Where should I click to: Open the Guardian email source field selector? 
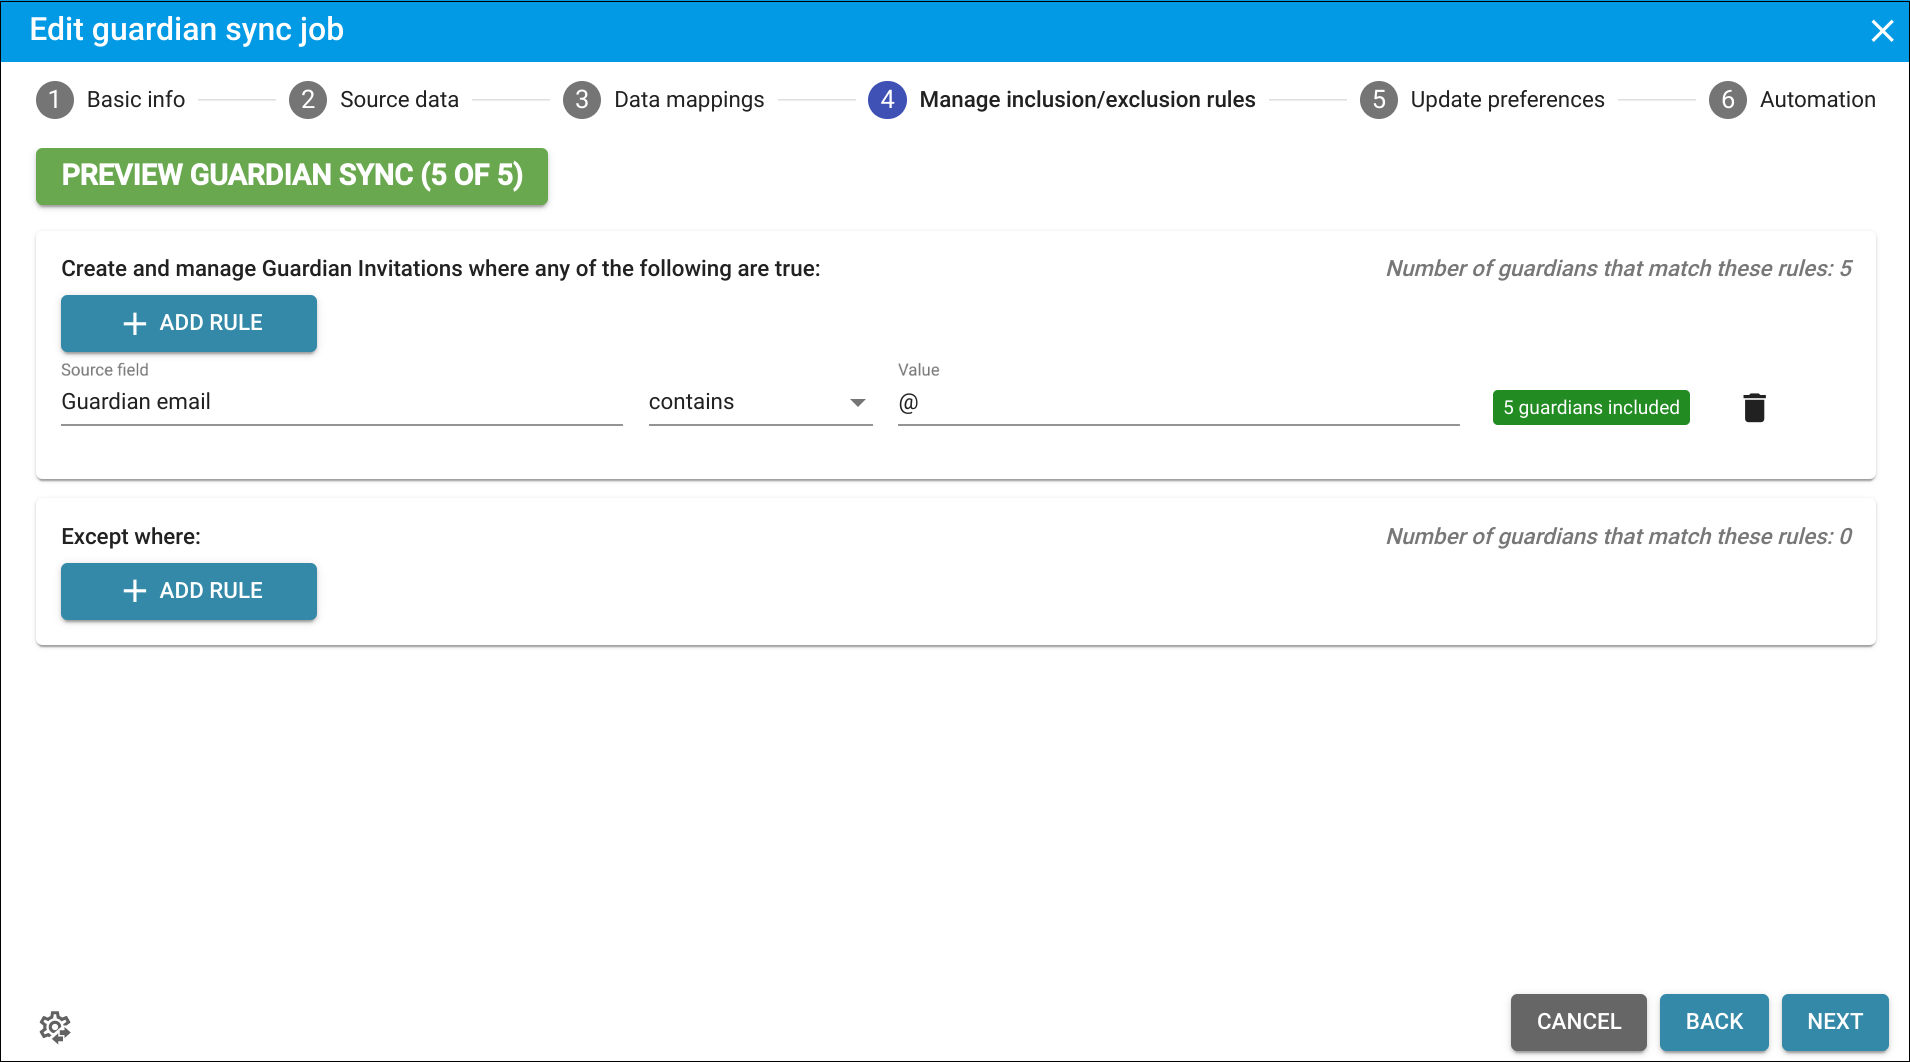coord(342,402)
